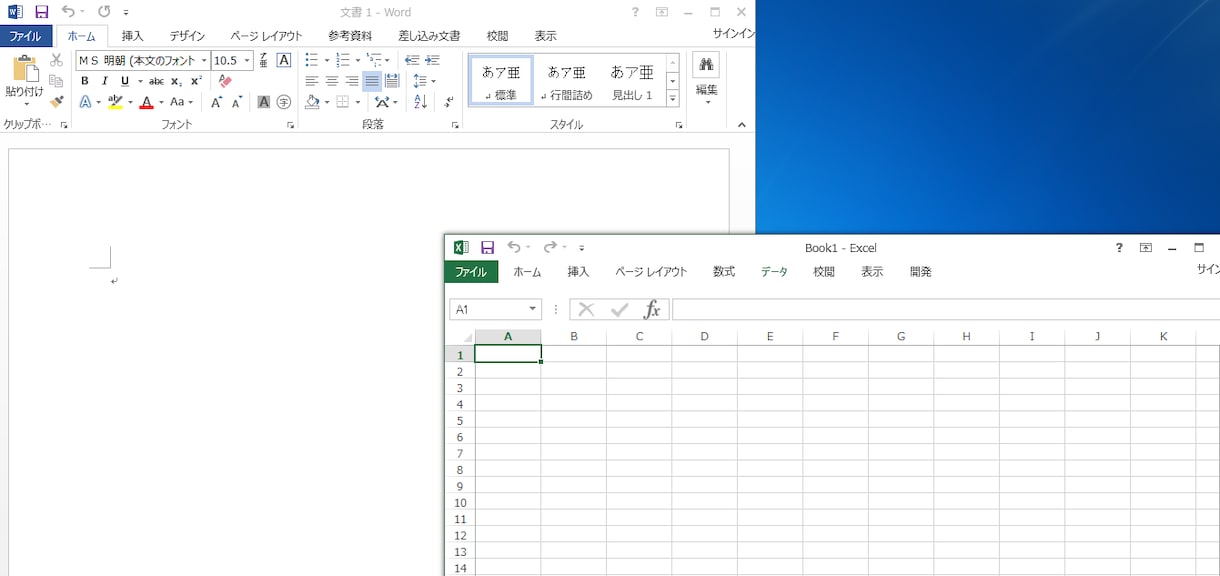Click the Decrease Indent icon
Image resolution: width=1220 pixels, height=576 pixels.
click(412, 60)
